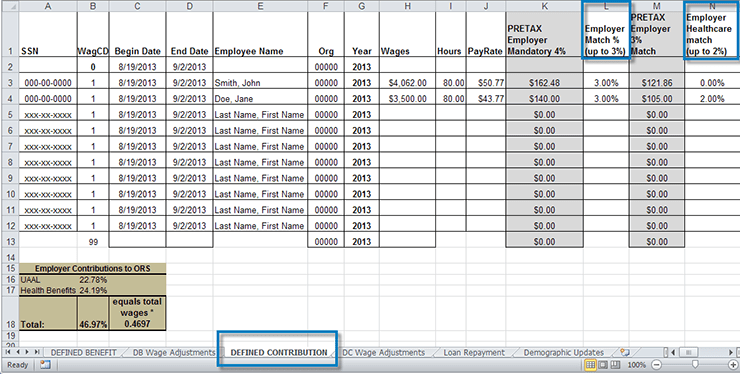Viewport: 740px width, 374px height.
Task: Switch to Loan Repayment sheet
Action: pos(474,352)
